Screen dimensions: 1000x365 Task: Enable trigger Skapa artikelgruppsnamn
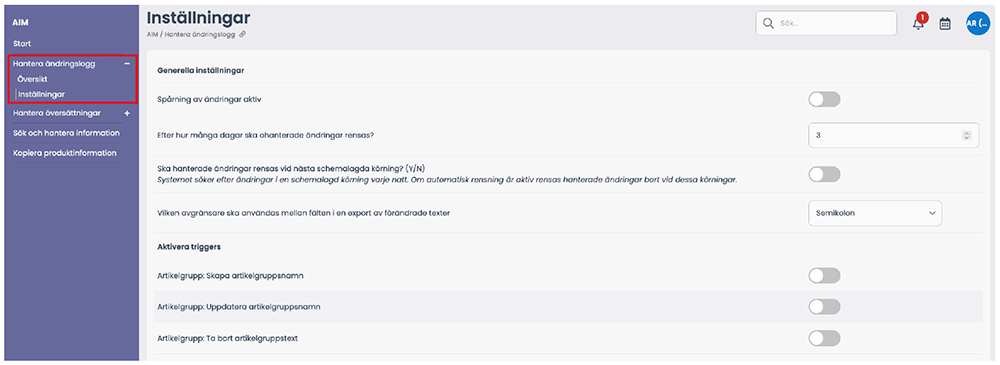coord(824,276)
